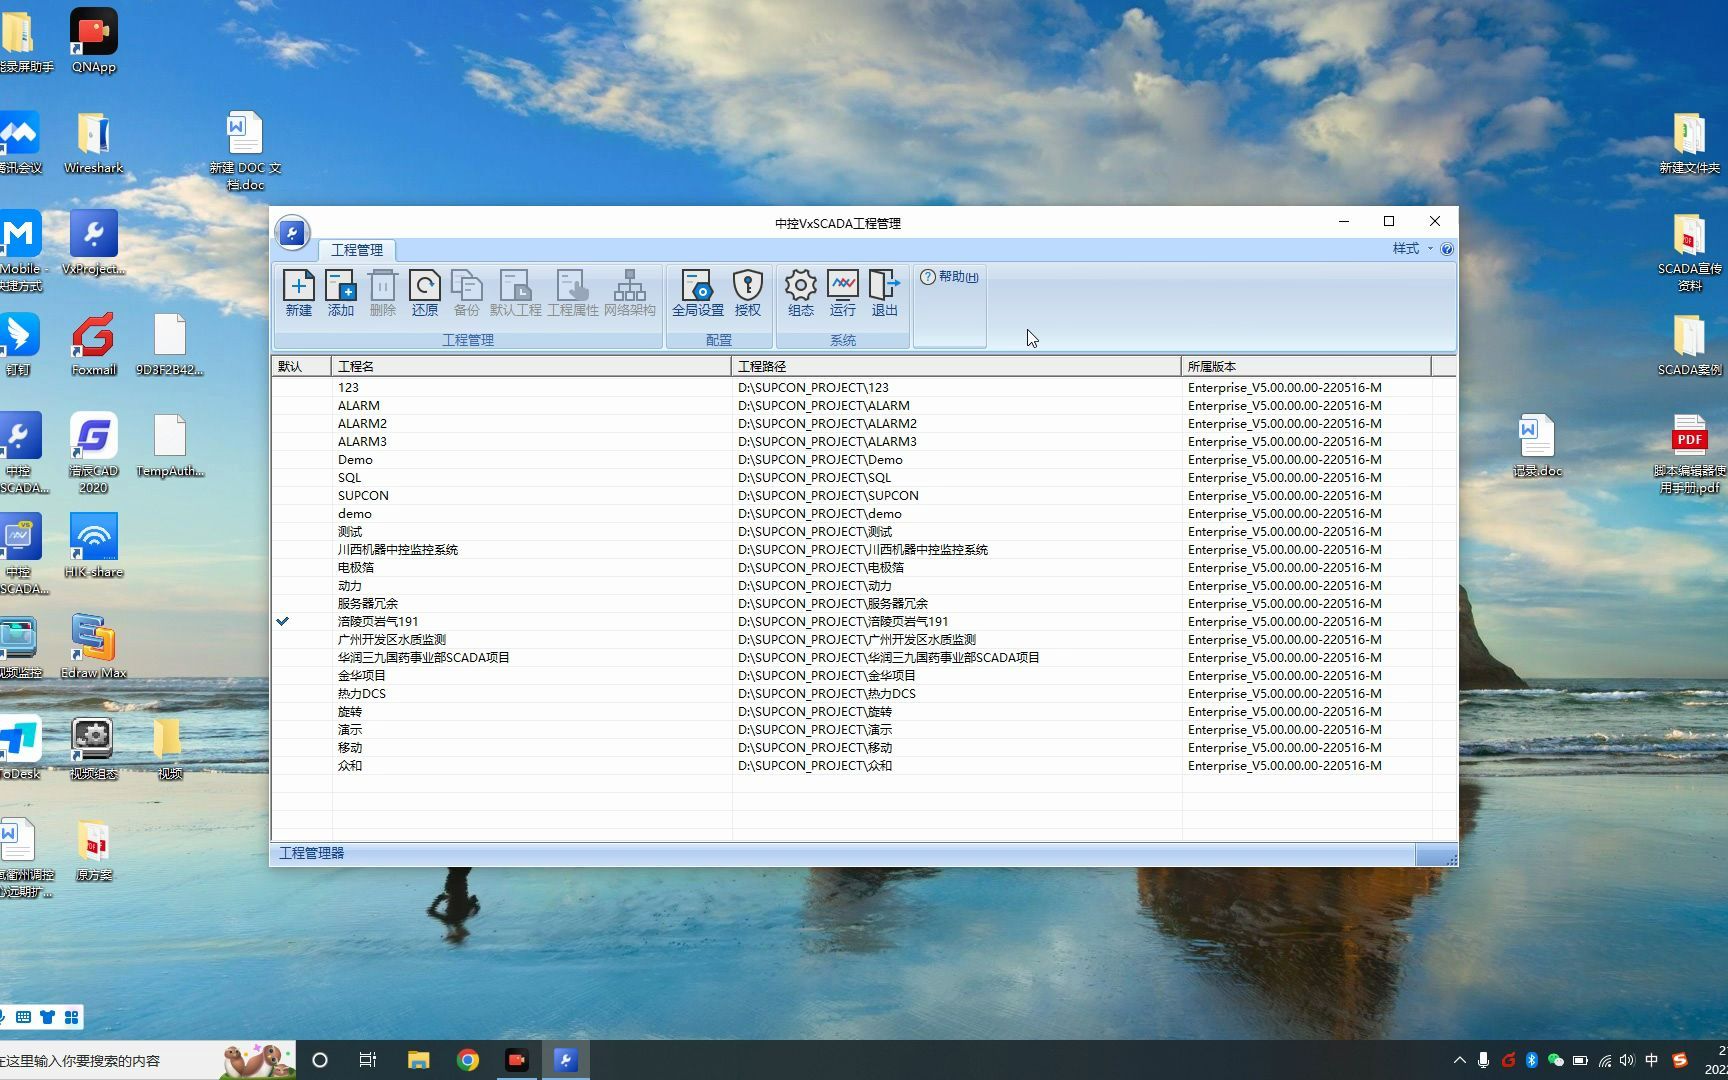
Task: Open the round application menu button
Action: coord(292,233)
